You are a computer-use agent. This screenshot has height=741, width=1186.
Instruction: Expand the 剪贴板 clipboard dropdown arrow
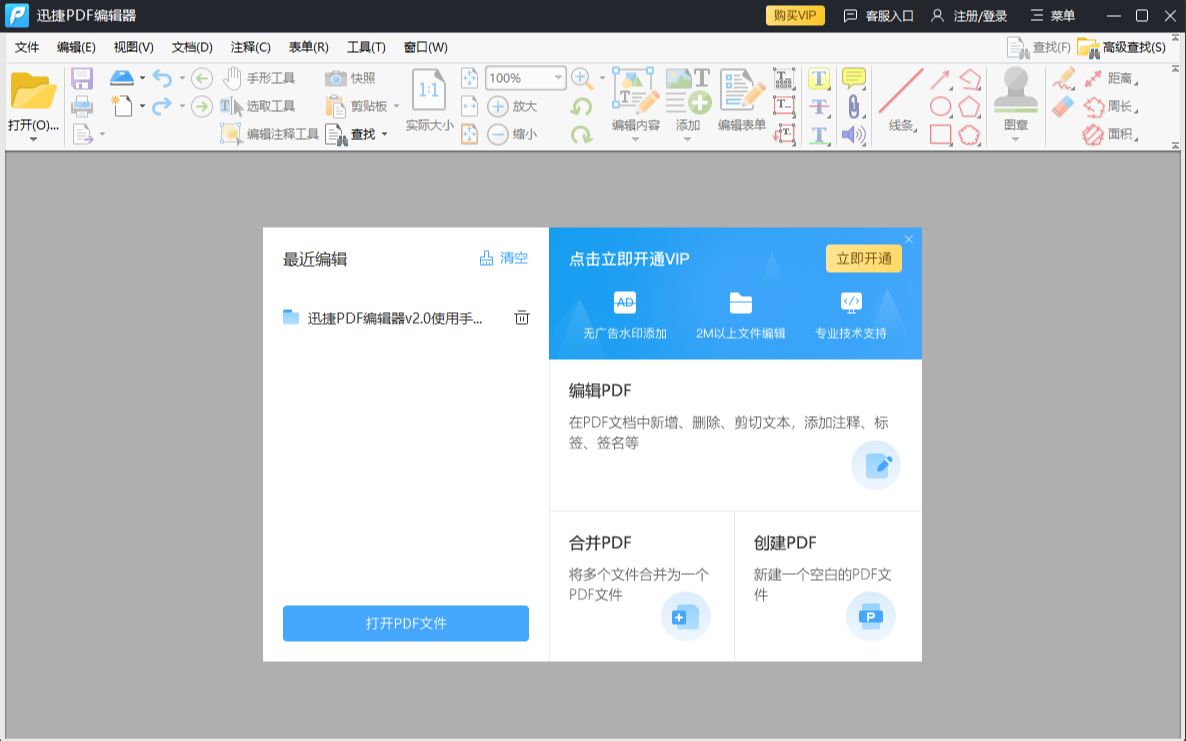[x=396, y=106]
